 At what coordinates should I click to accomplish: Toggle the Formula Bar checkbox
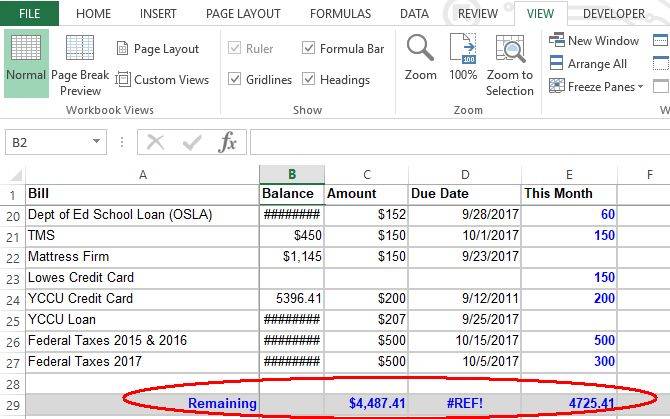308,48
